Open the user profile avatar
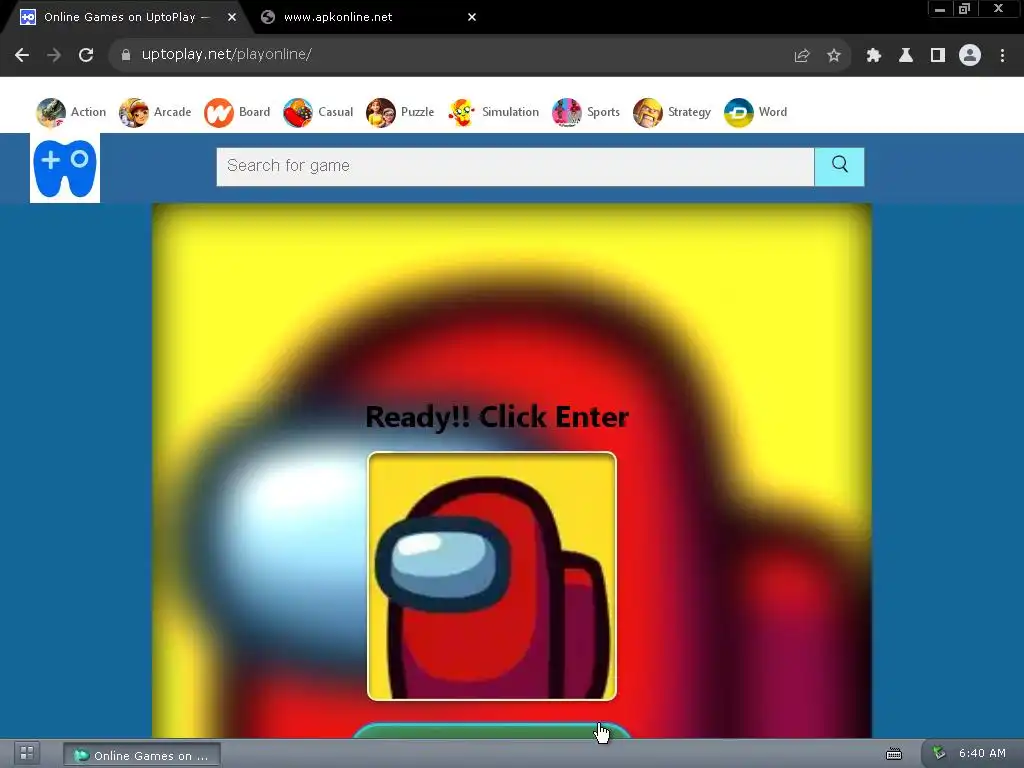This screenshot has height=768, width=1024. point(970,56)
